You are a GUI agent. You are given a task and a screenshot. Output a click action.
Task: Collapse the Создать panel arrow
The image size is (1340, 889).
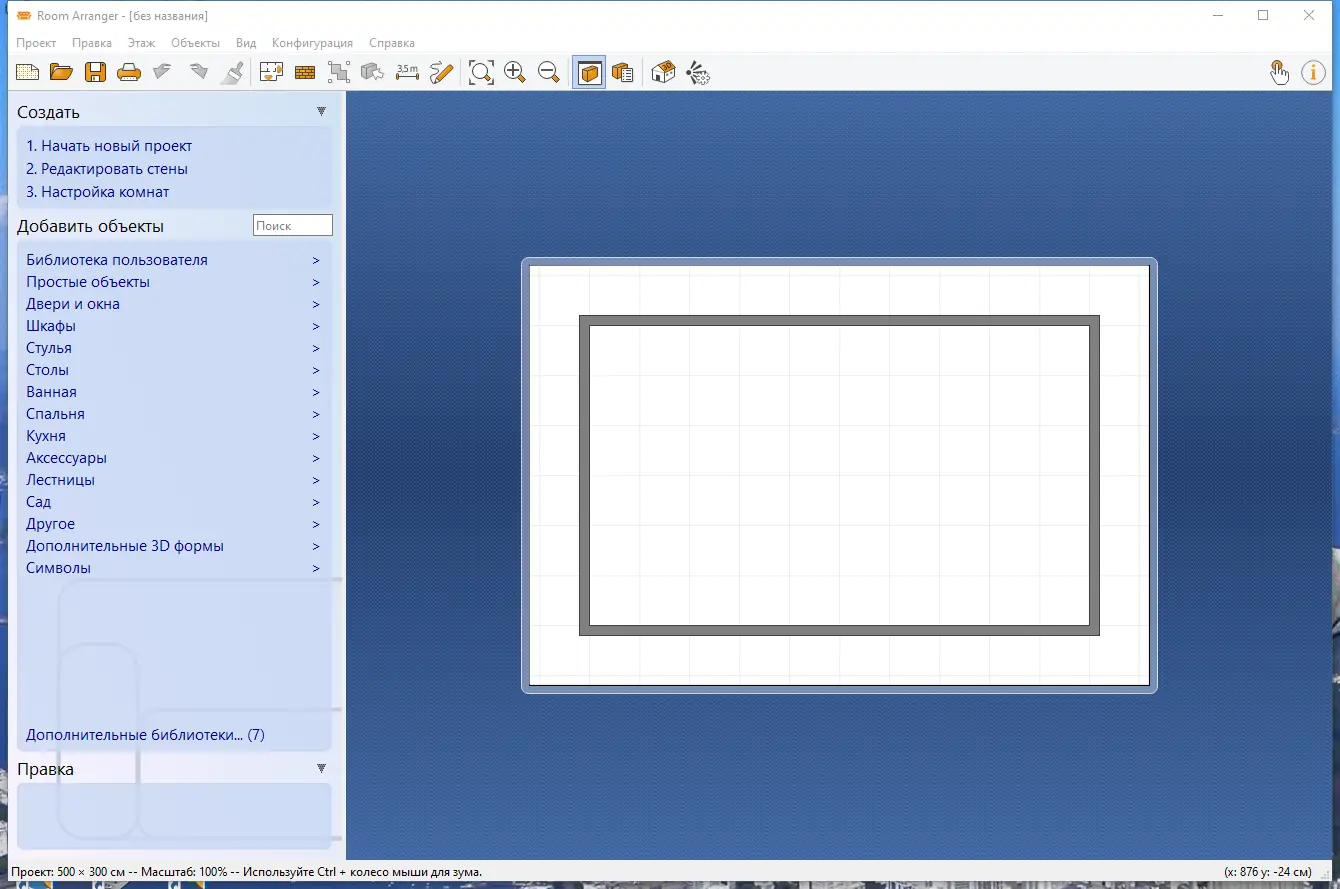pos(321,112)
